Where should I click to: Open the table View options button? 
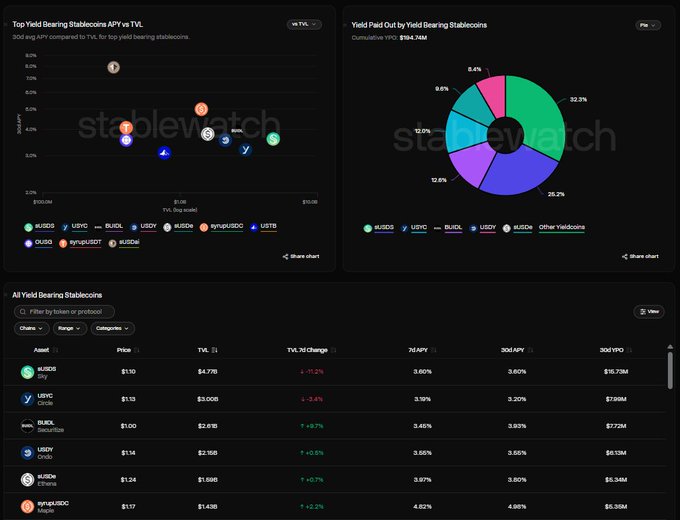649,311
